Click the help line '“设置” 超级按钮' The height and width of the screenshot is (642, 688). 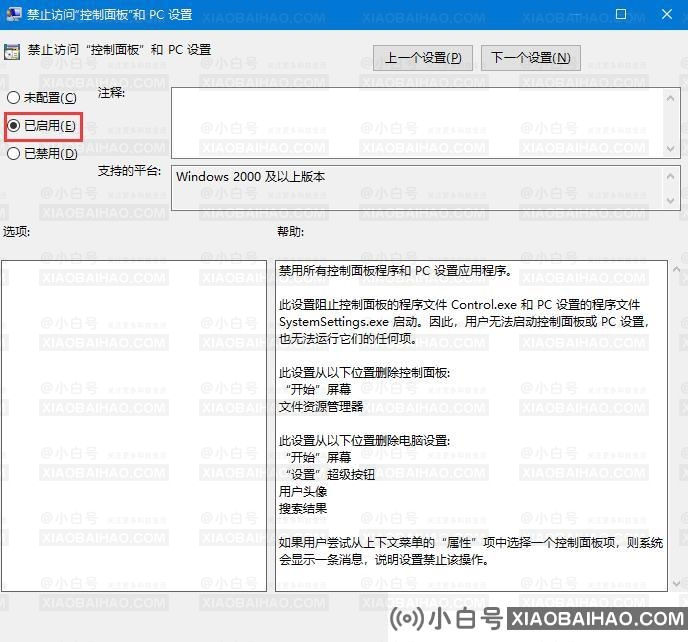point(330,474)
